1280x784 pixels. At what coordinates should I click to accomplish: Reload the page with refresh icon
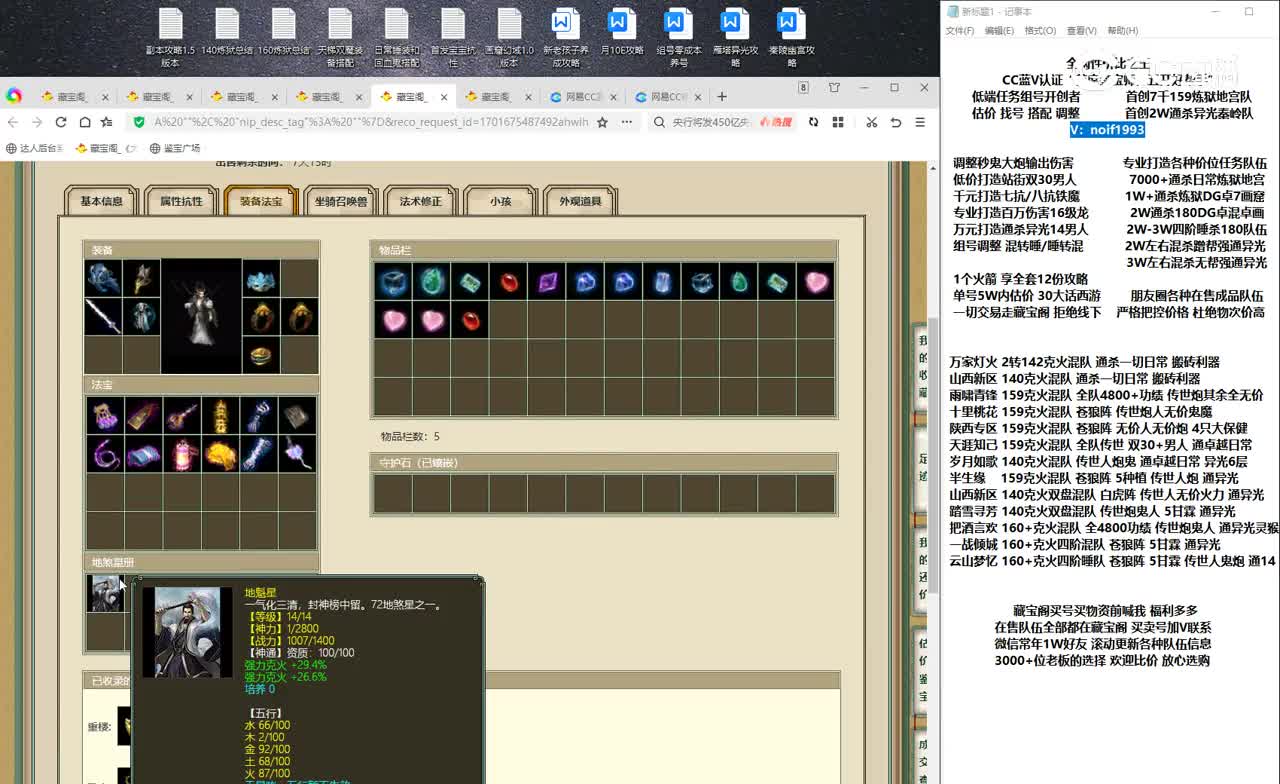61,122
